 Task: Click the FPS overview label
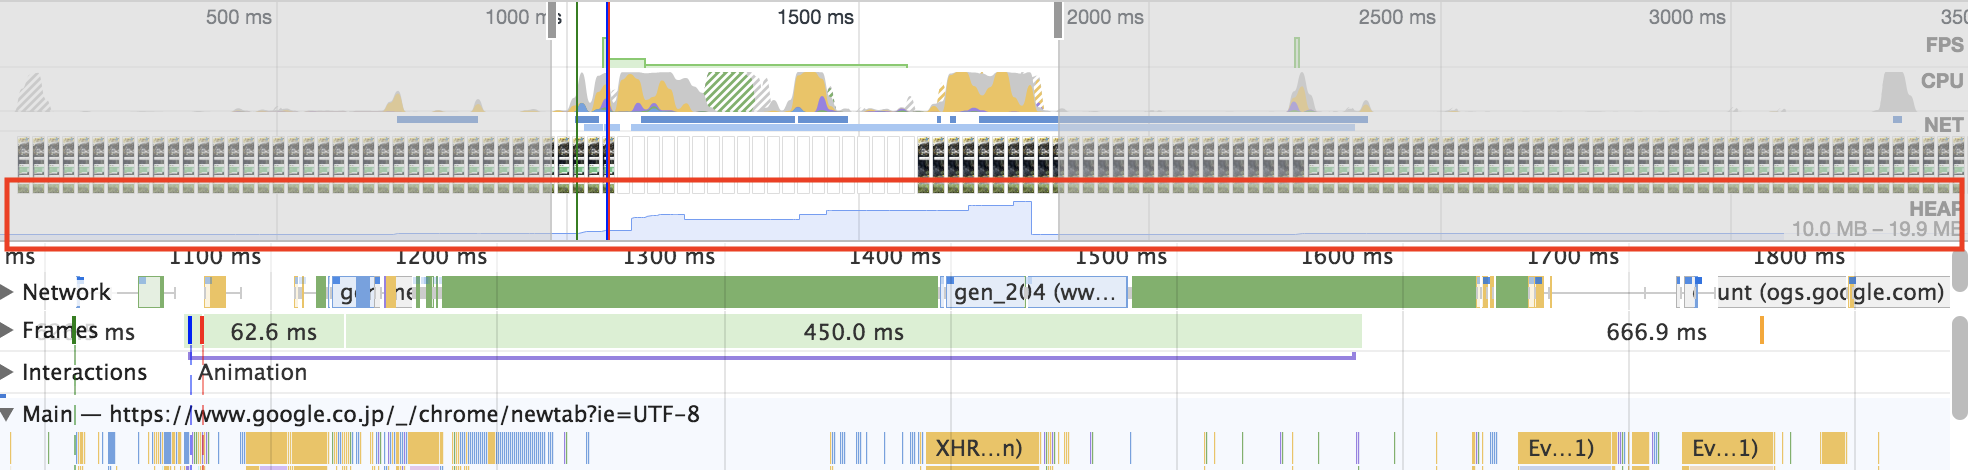[1944, 45]
